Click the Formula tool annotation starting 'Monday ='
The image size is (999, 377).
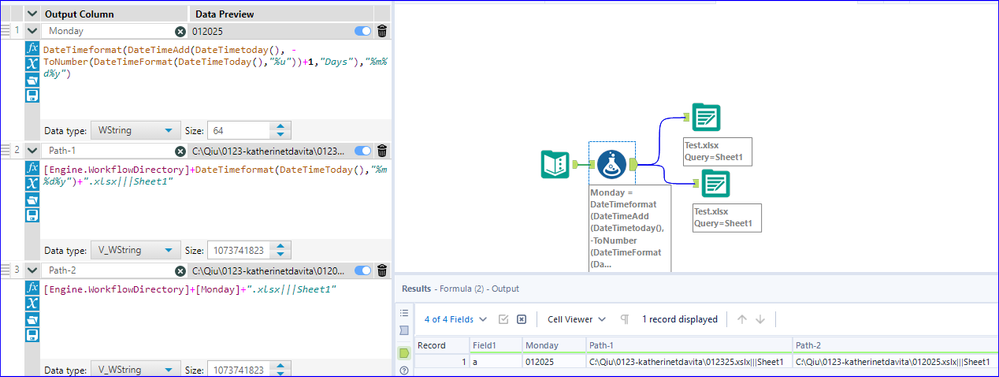click(x=629, y=228)
